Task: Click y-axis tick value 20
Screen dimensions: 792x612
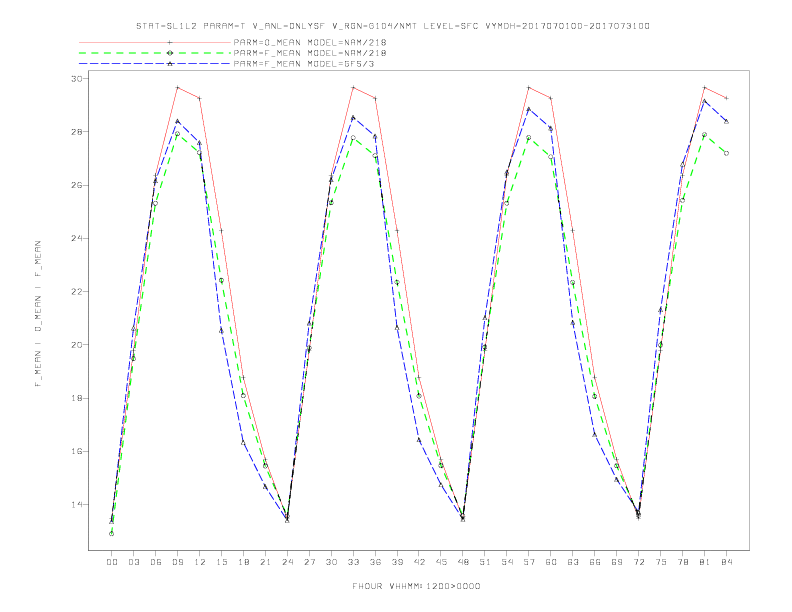Action: coord(76,345)
